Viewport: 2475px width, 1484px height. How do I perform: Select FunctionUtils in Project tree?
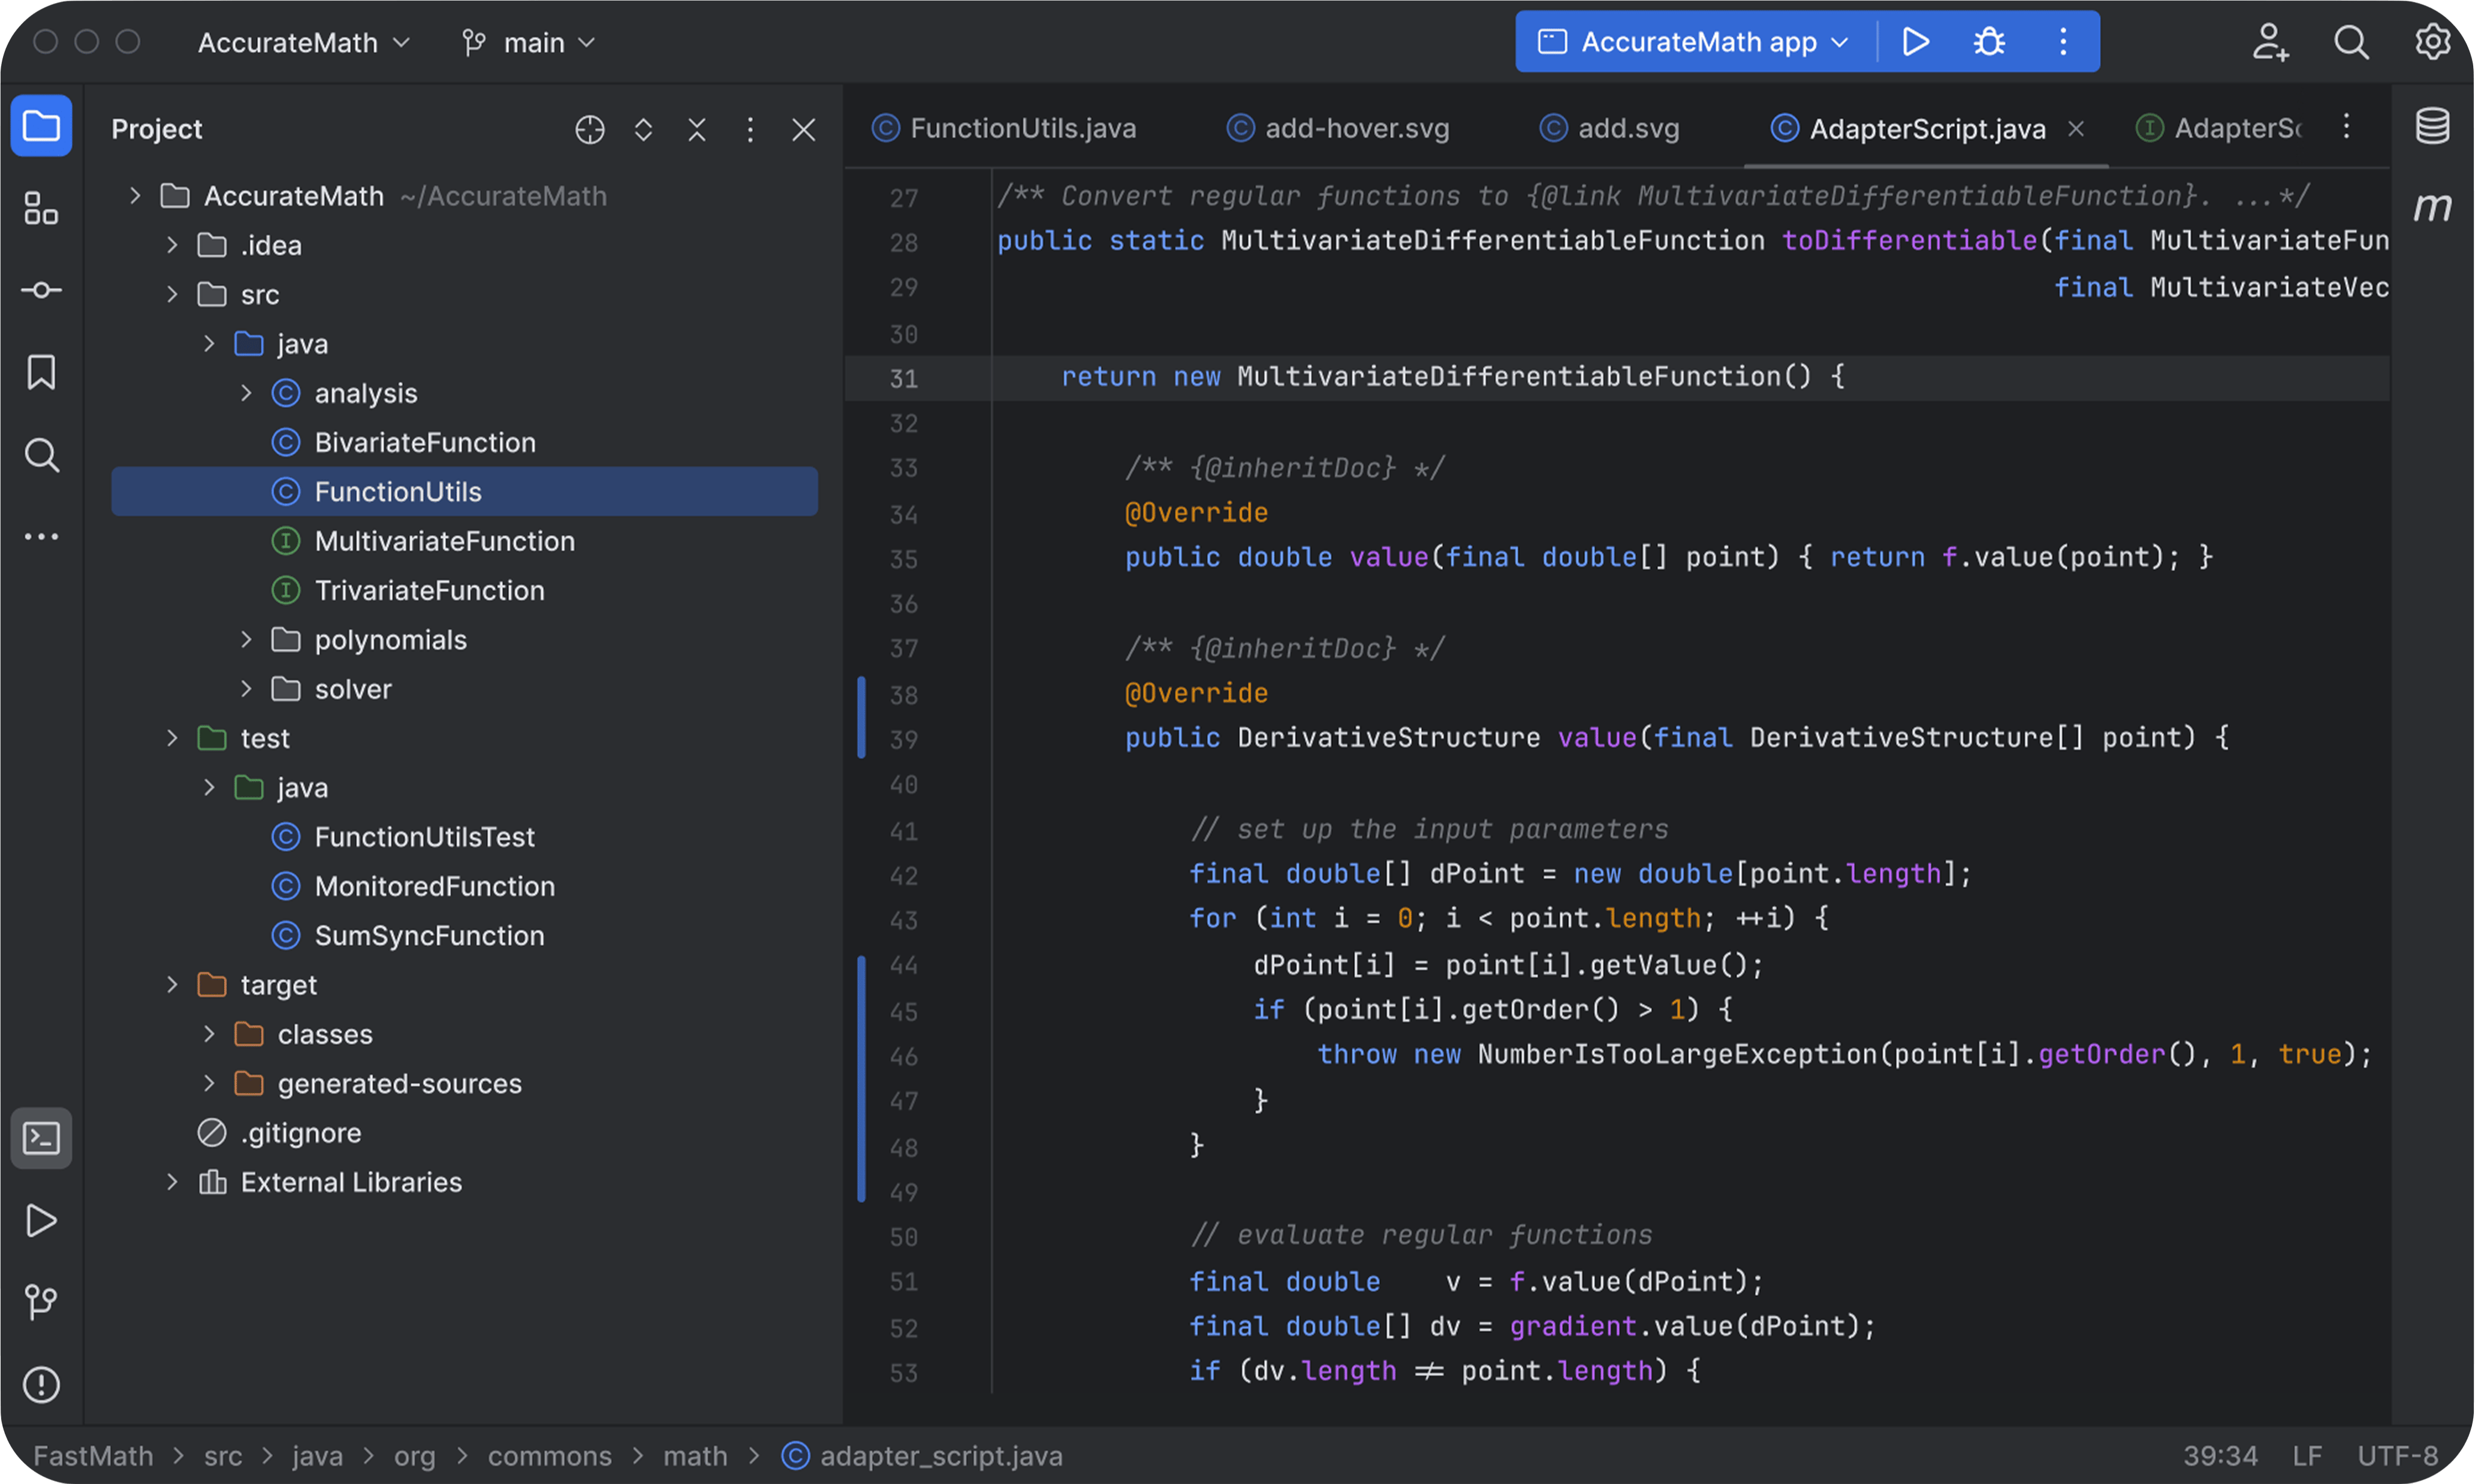click(464, 491)
